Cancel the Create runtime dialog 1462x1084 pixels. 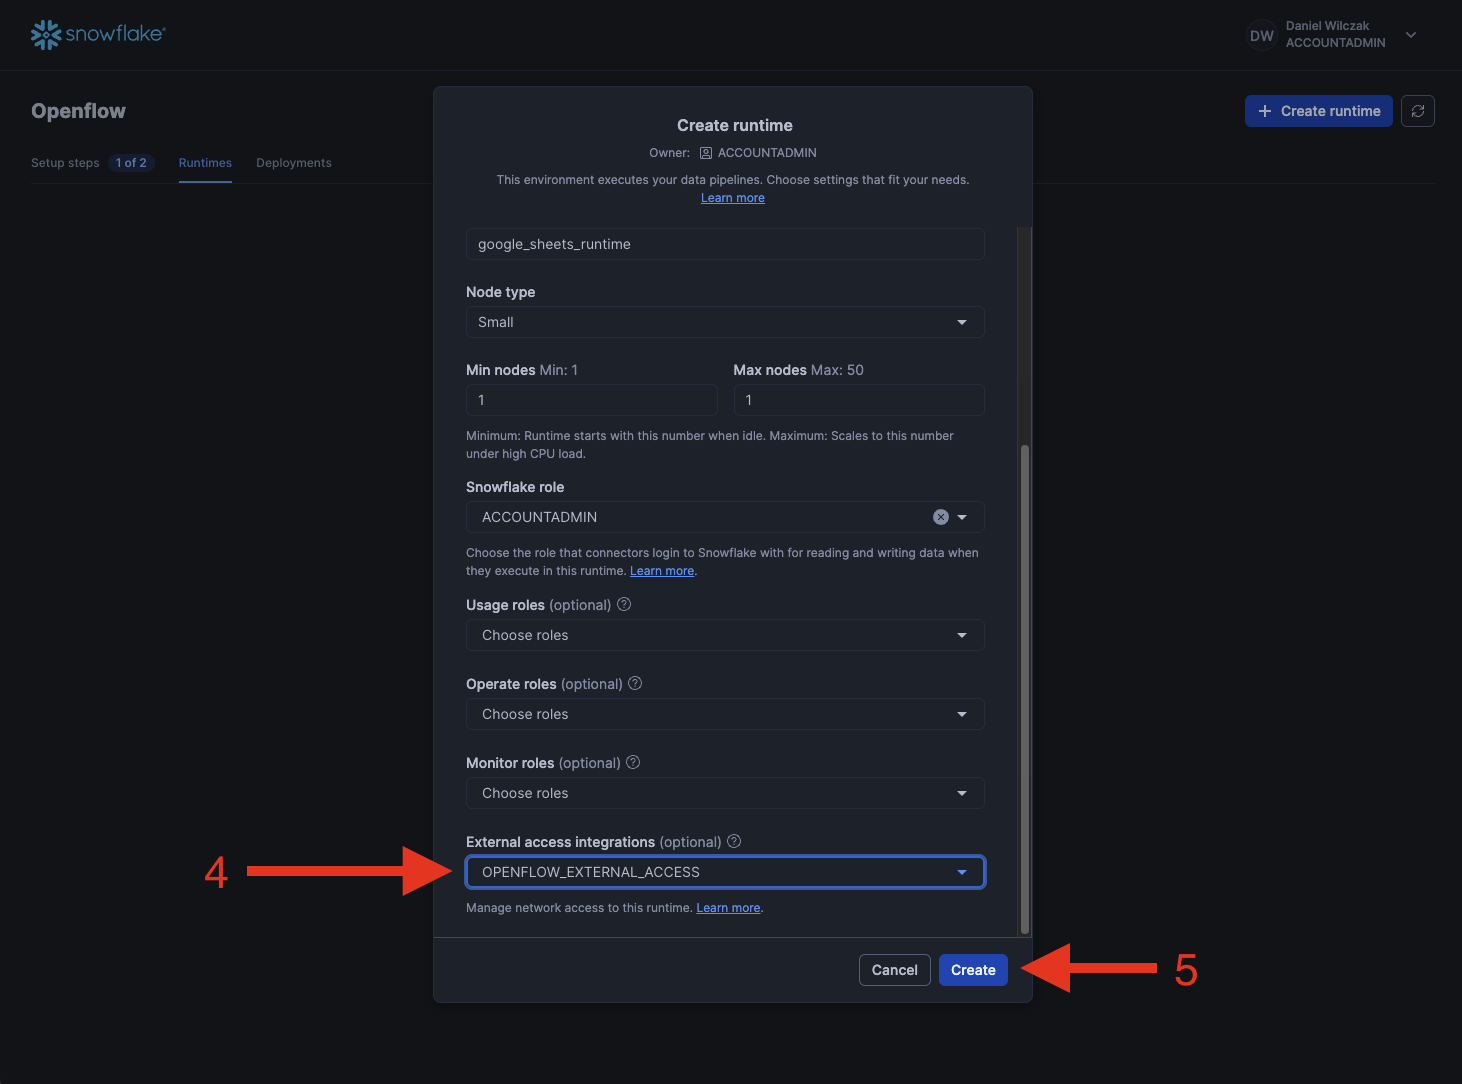(894, 970)
